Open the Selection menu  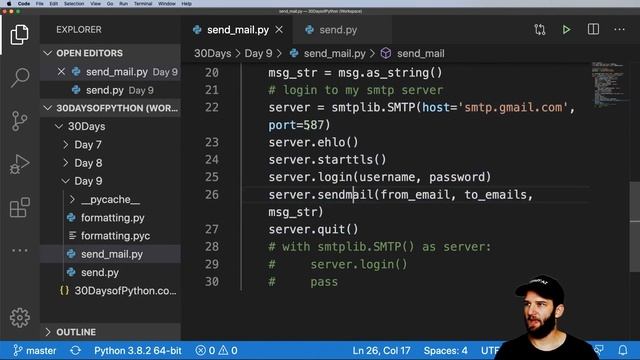point(74,3)
